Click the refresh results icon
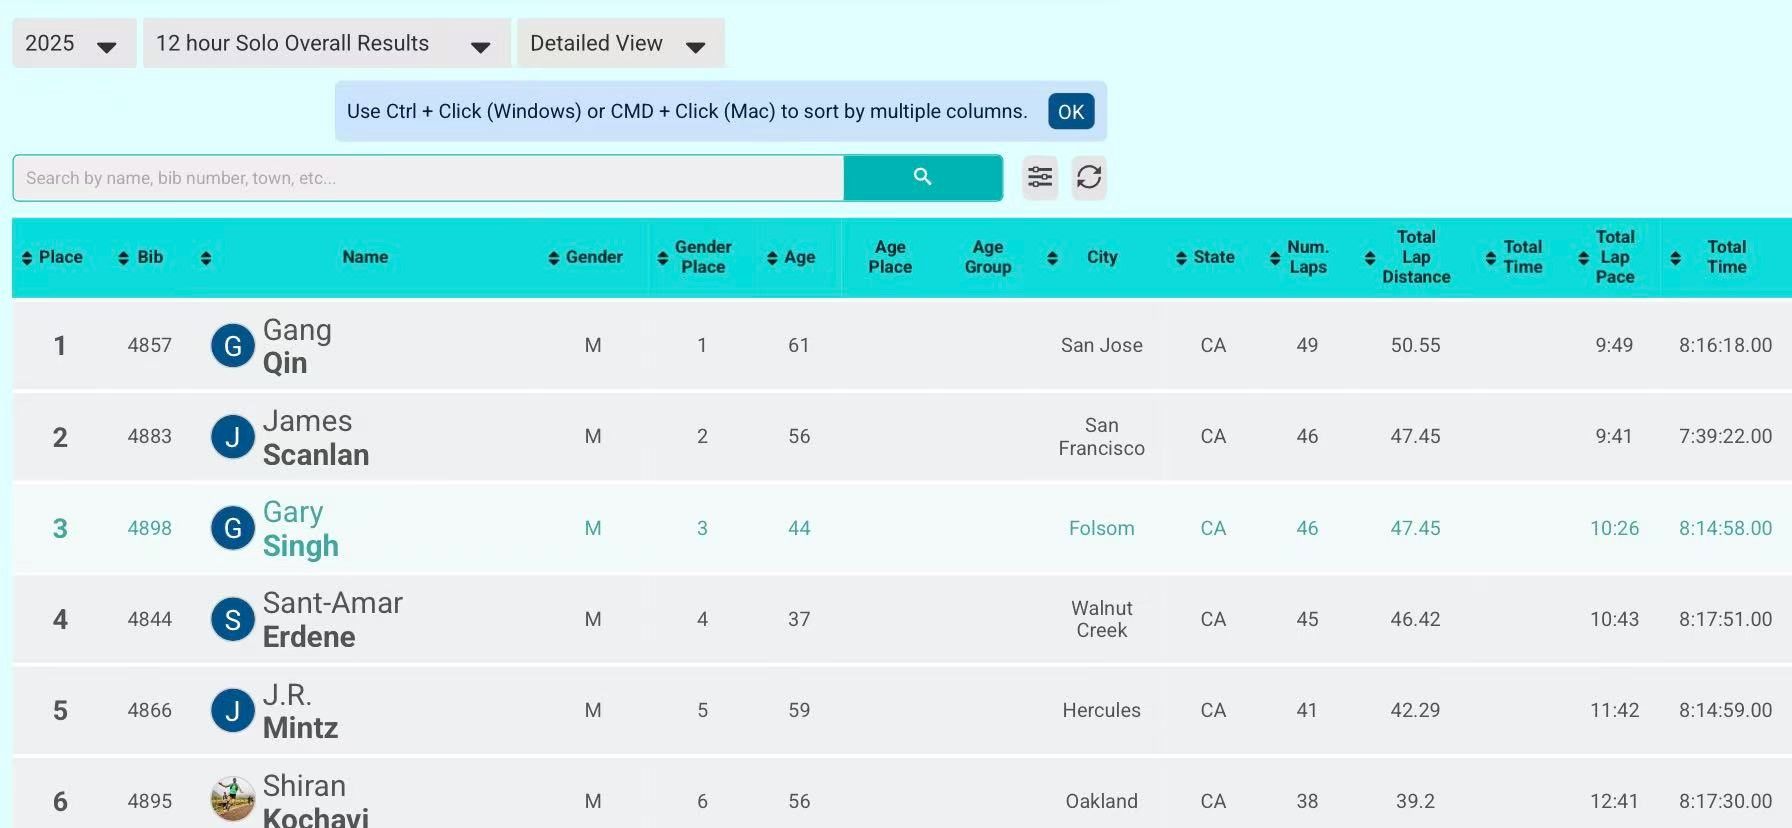Screen dimensions: 1792x828 coord(1089,177)
